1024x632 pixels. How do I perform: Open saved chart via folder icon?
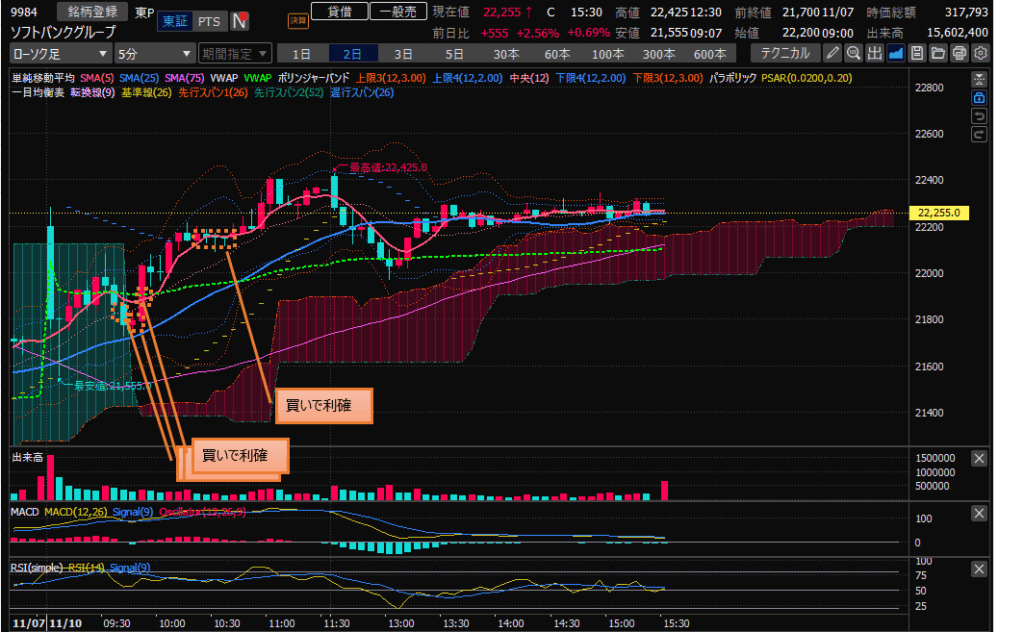[938, 53]
